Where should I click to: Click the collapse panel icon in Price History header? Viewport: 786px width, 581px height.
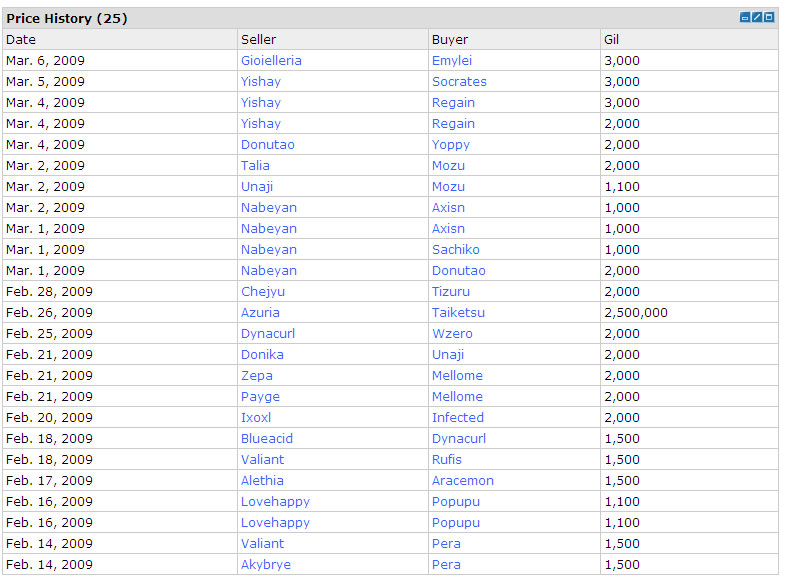coord(745,18)
